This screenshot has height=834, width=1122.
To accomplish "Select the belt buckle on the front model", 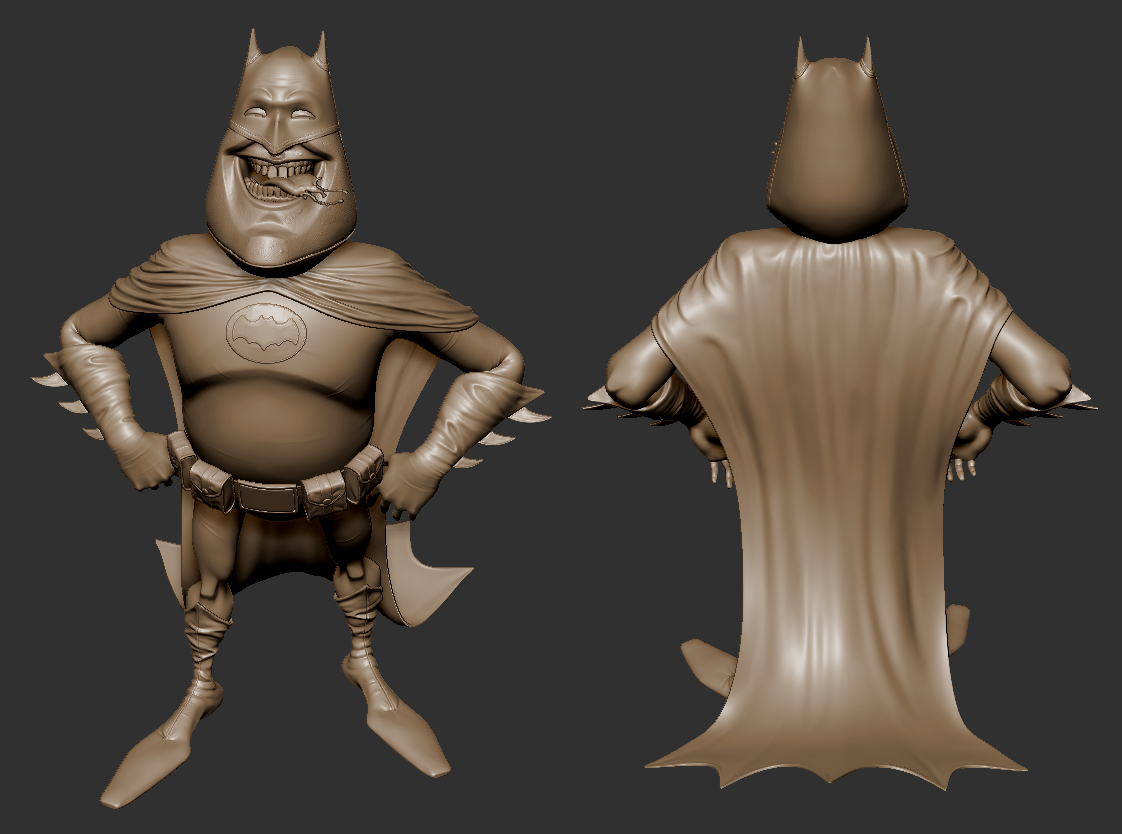I will tap(268, 496).
